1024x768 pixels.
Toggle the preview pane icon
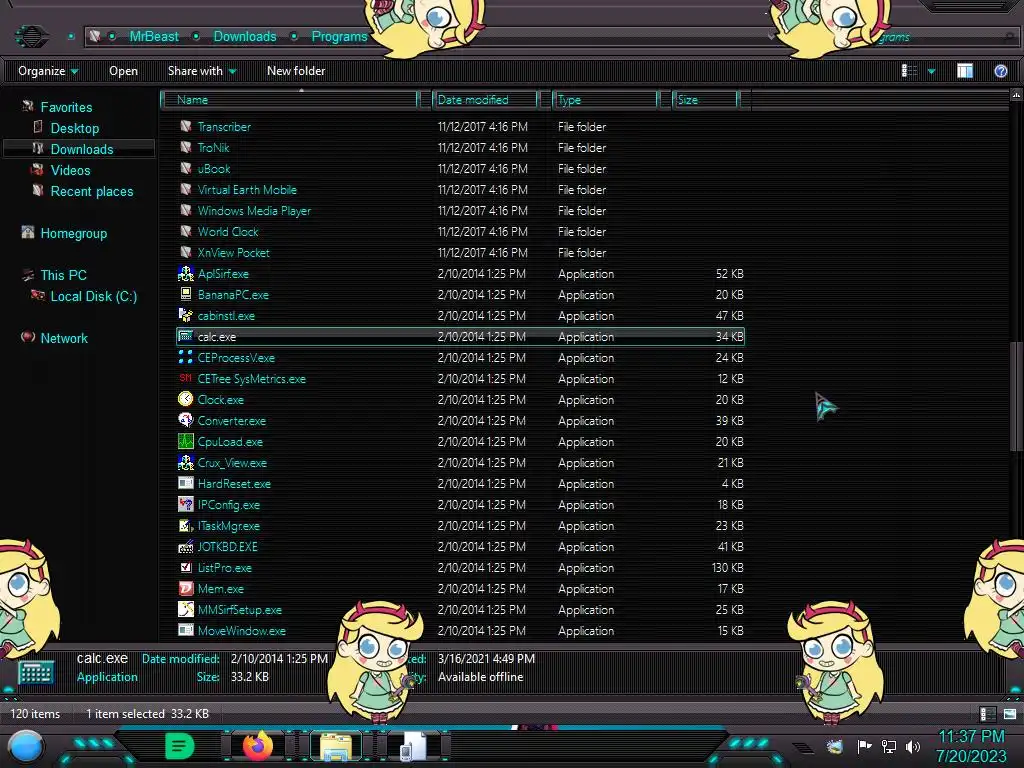tap(965, 71)
